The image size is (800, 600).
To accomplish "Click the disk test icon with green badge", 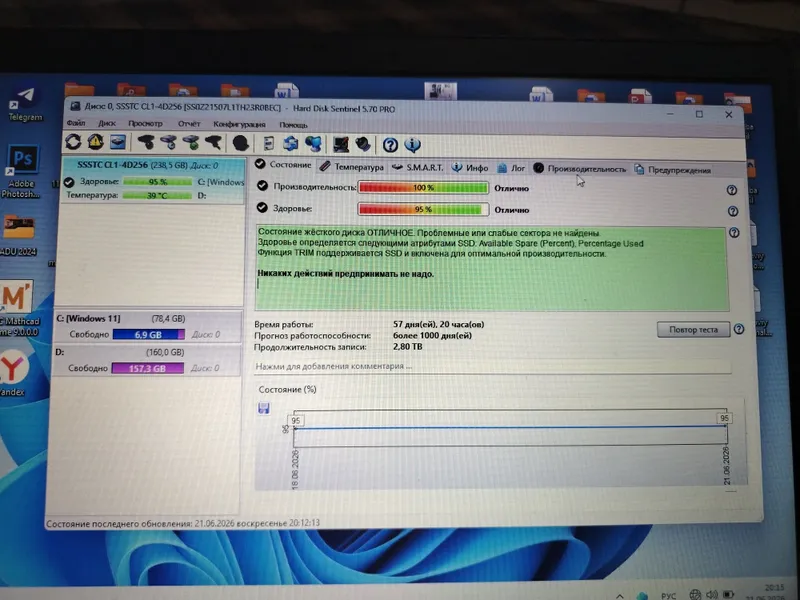I will coord(191,142).
